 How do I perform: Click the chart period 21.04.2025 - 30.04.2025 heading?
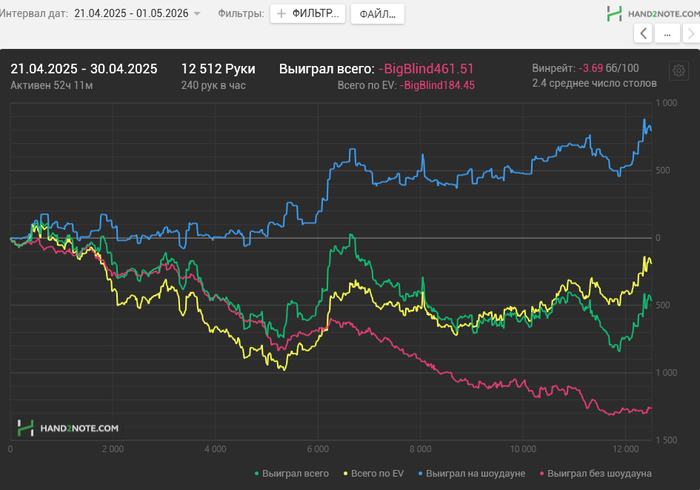click(x=84, y=69)
